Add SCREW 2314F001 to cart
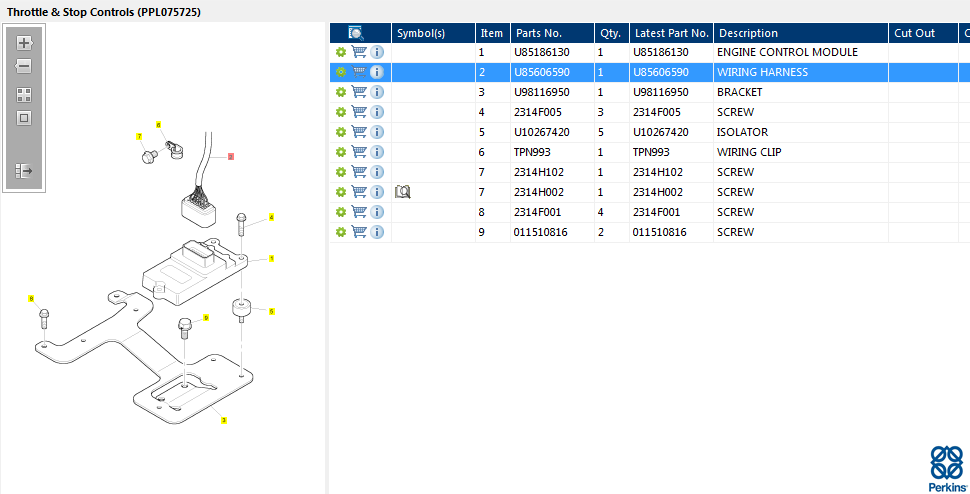Image resolution: width=970 pixels, height=494 pixels. (x=359, y=211)
